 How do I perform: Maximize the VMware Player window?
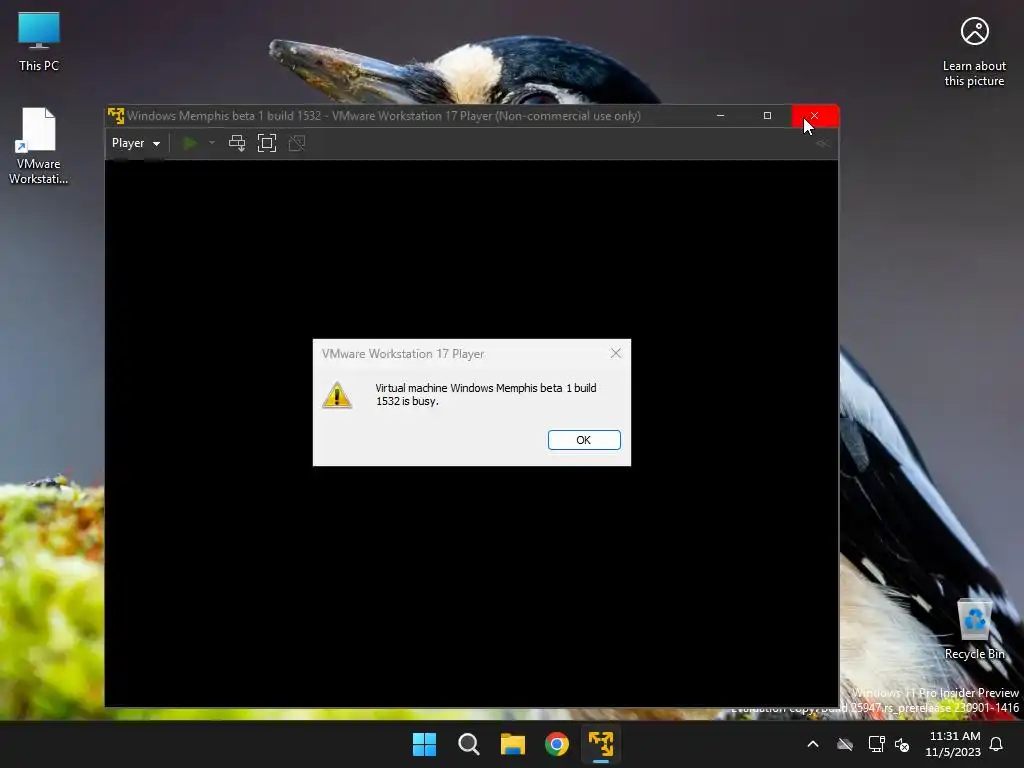(767, 116)
